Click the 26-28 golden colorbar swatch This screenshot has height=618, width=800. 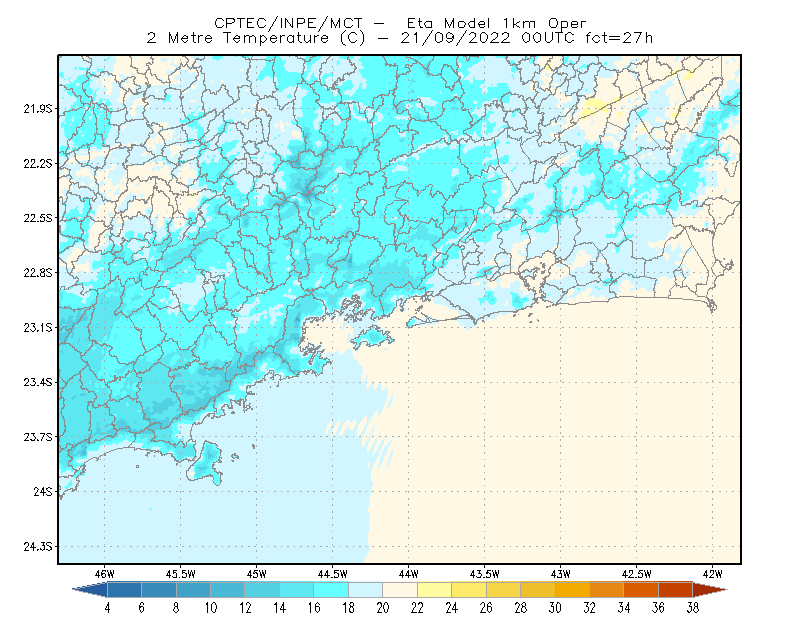tap(503, 590)
